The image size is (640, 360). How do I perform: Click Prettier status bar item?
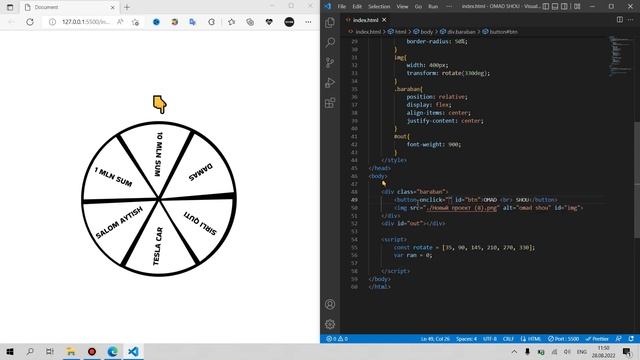coord(597,339)
